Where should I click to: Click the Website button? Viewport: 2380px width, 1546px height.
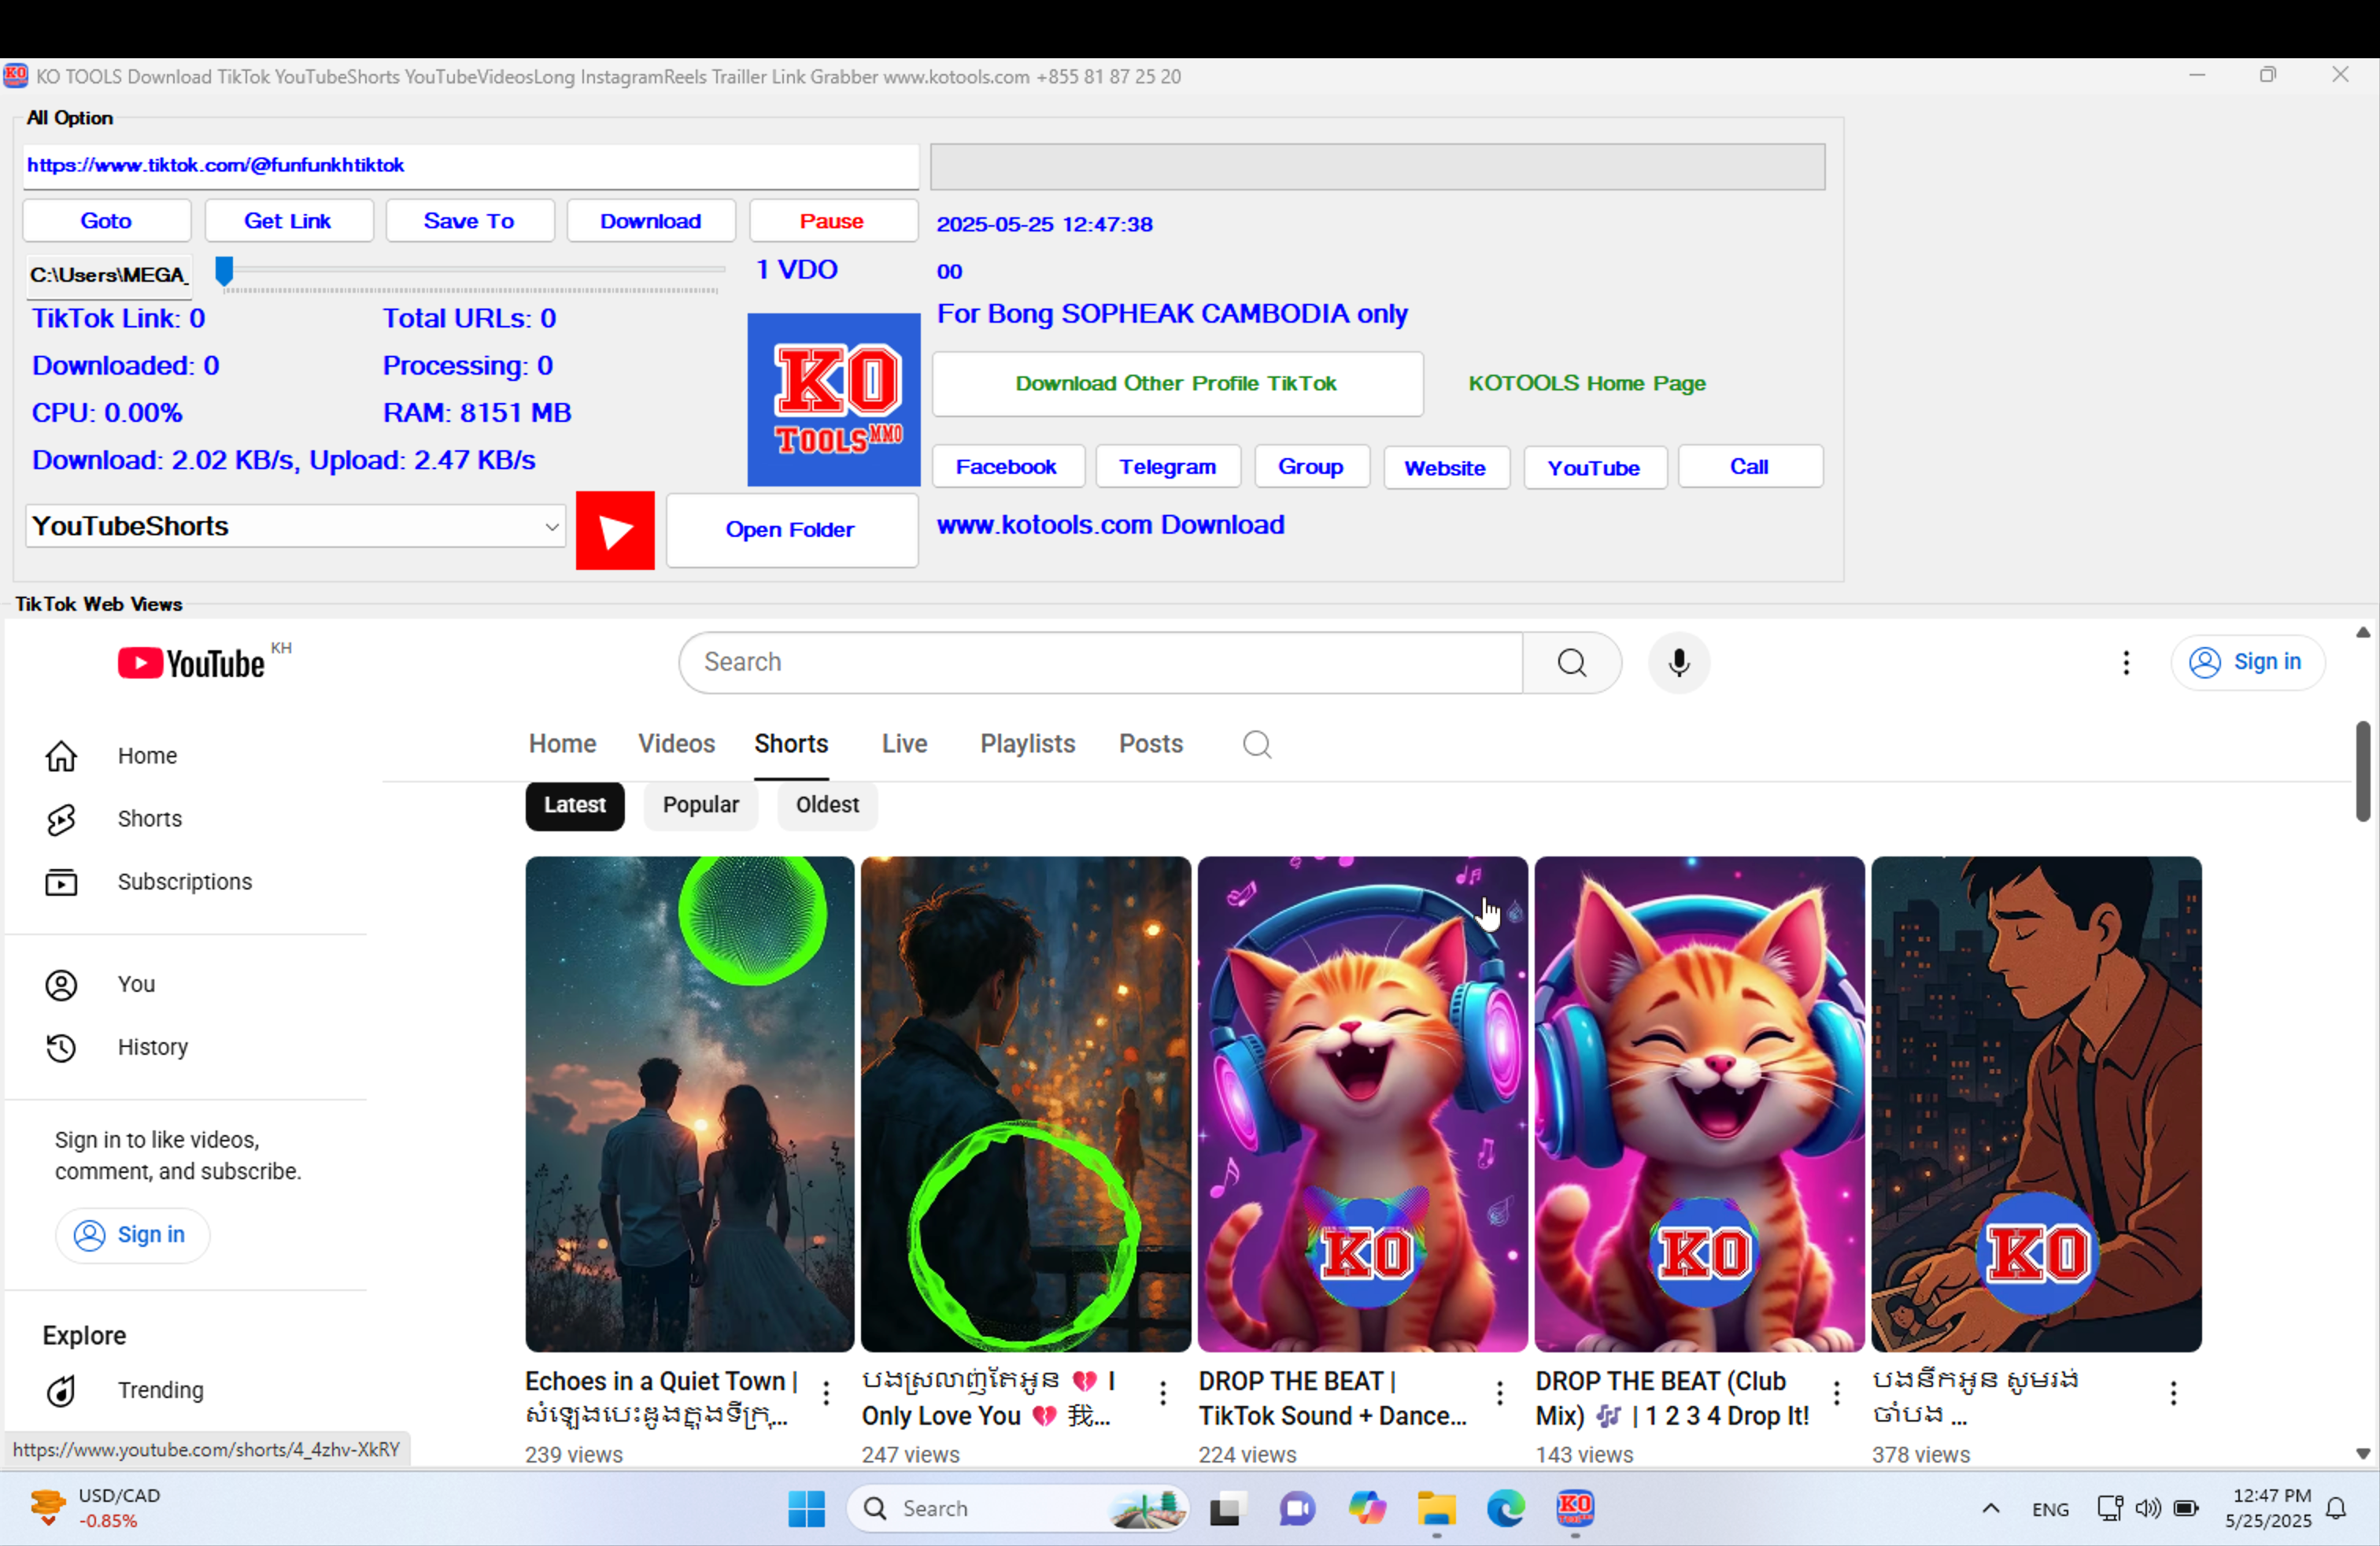[1446, 468]
